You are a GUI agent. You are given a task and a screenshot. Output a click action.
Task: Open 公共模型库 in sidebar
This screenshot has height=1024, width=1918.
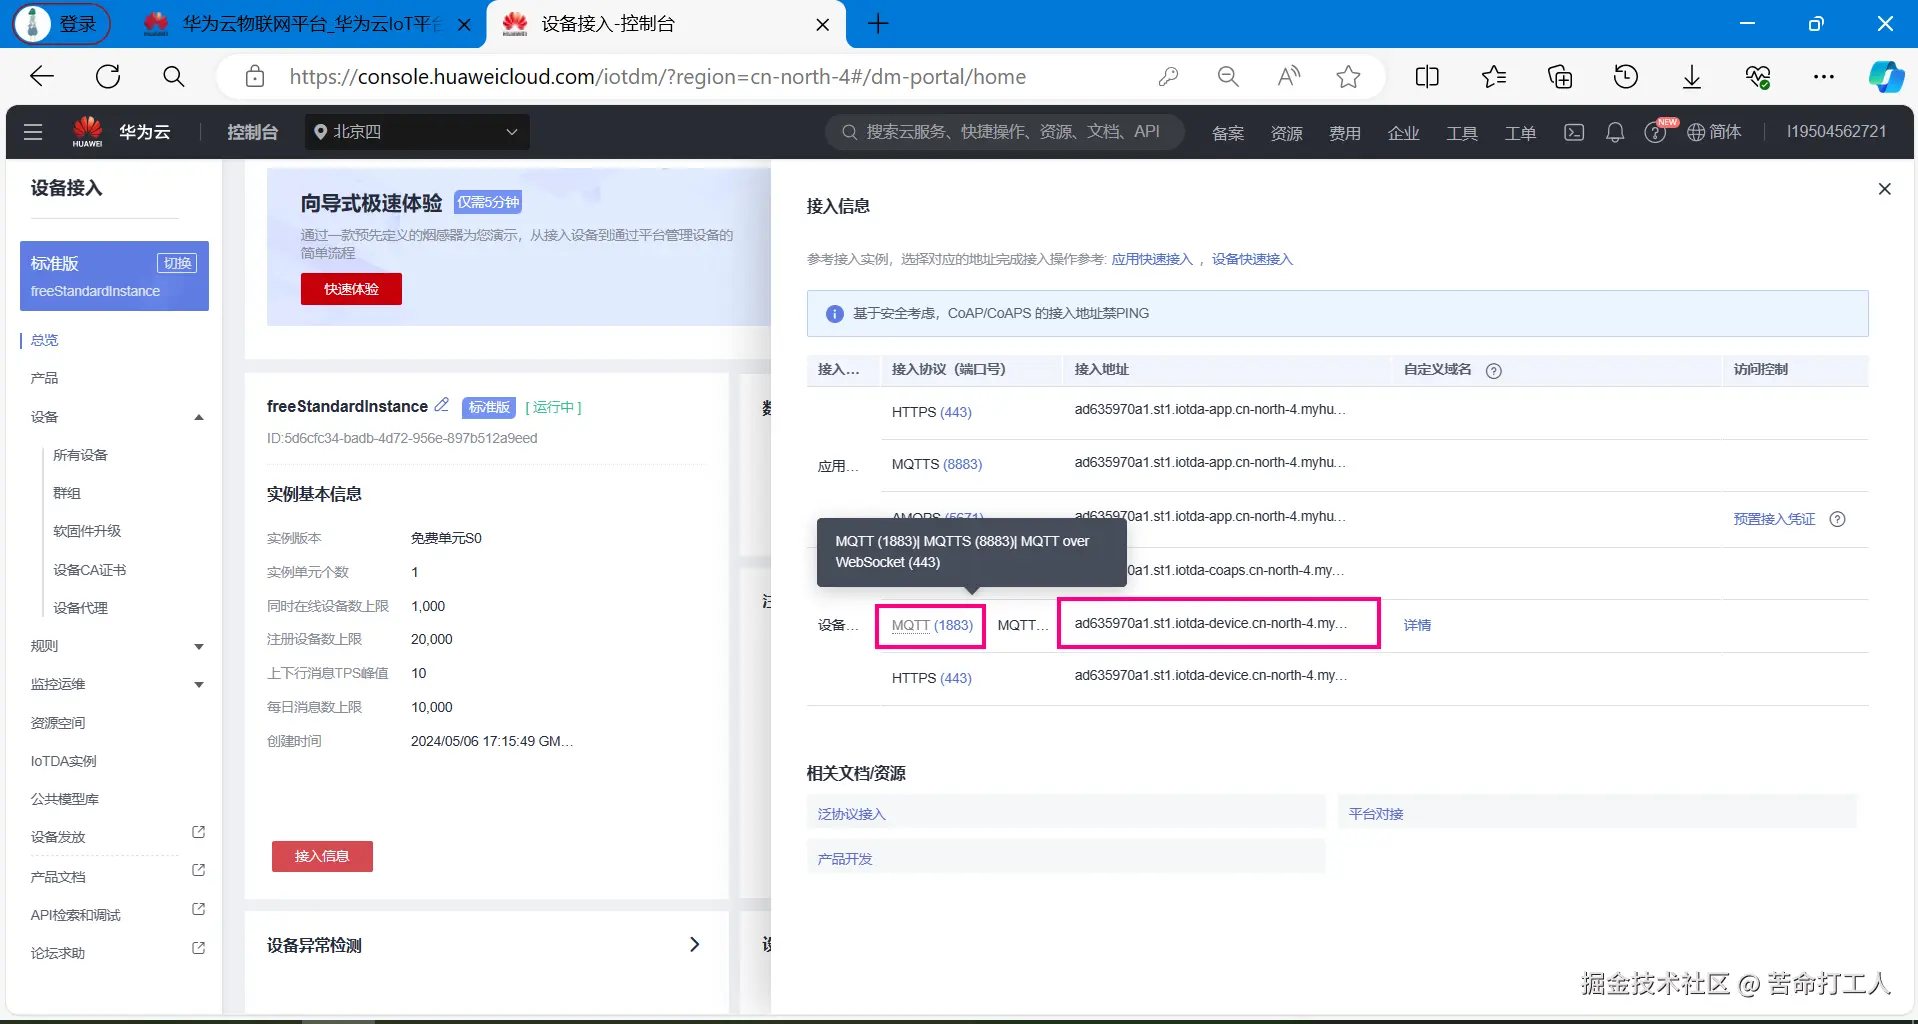(x=65, y=799)
